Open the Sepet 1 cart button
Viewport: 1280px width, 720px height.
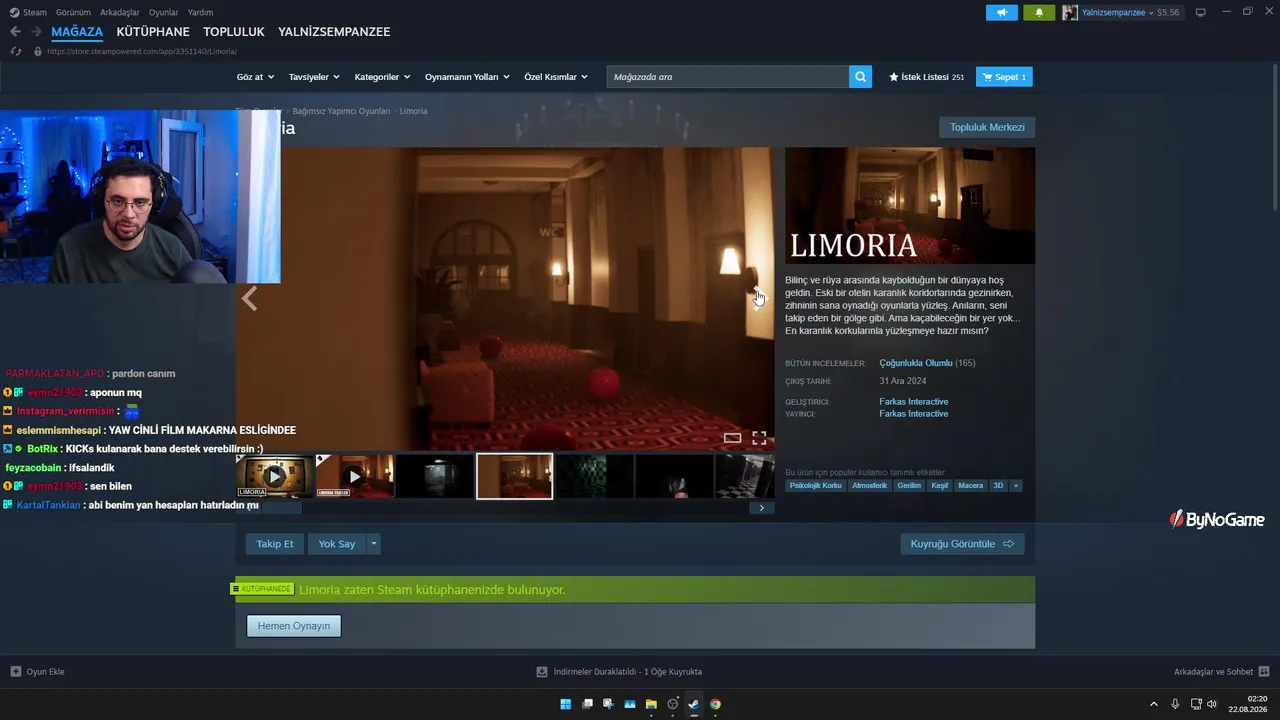(x=1004, y=77)
